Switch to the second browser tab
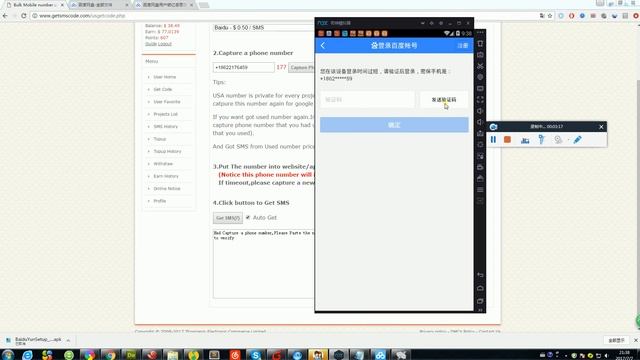 (x=98, y=5)
